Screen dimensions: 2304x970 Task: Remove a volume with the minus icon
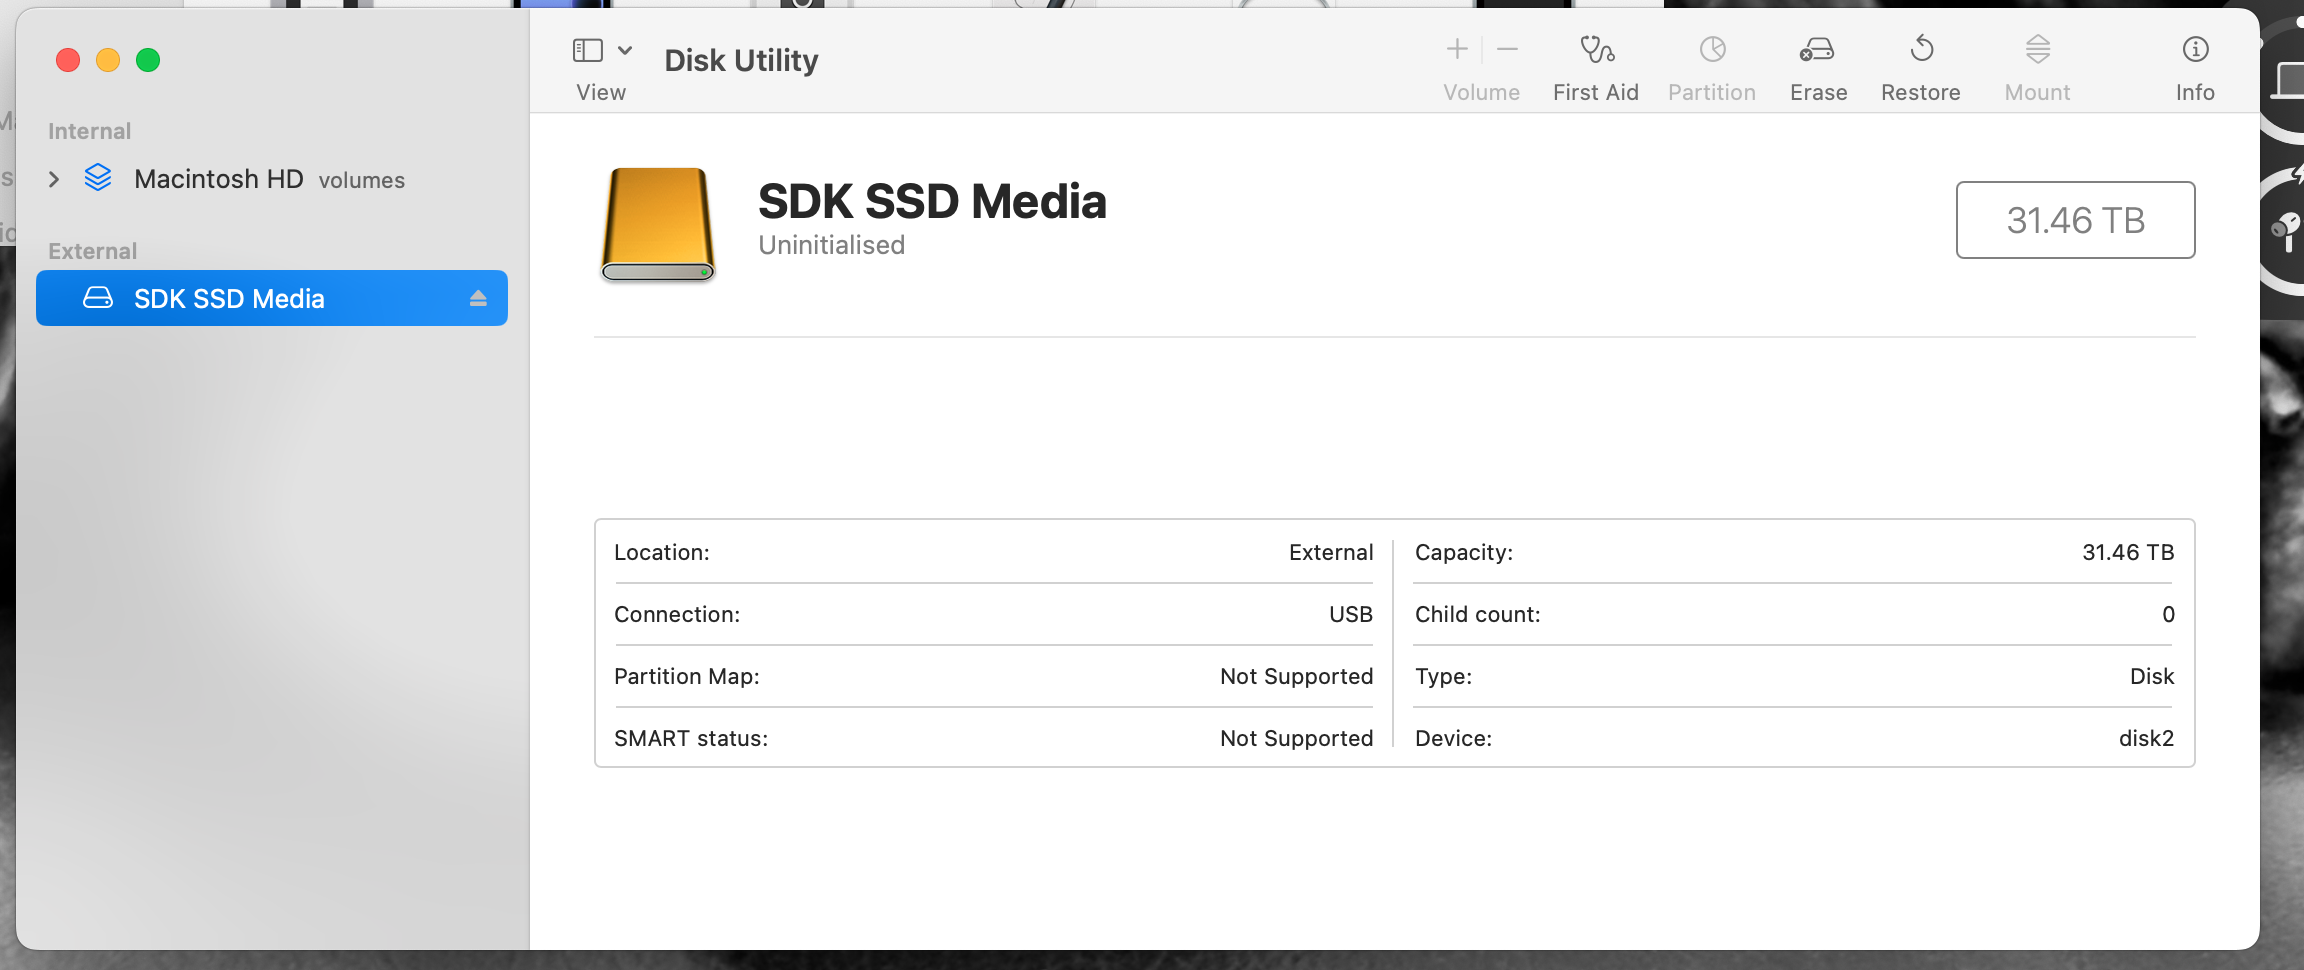click(x=1507, y=49)
